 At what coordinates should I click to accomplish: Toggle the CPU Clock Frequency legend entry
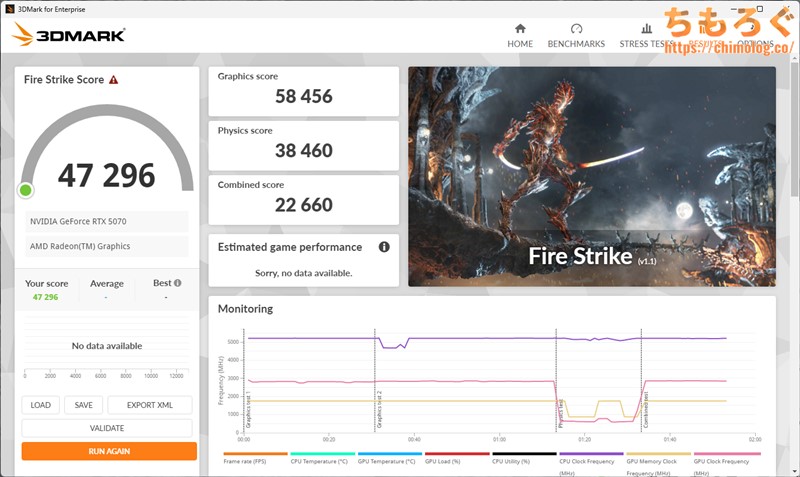591,463
